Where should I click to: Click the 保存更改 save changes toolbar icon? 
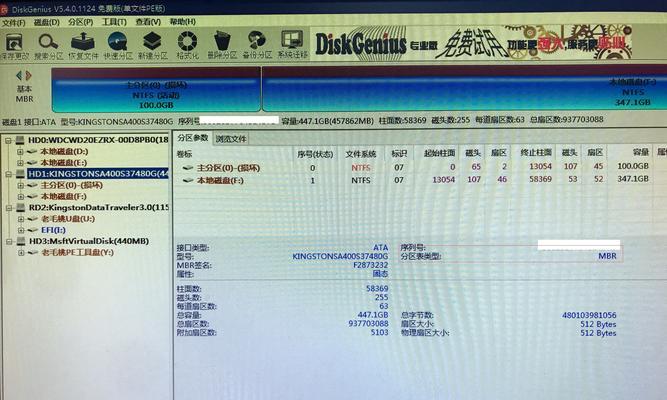point(14,46)
